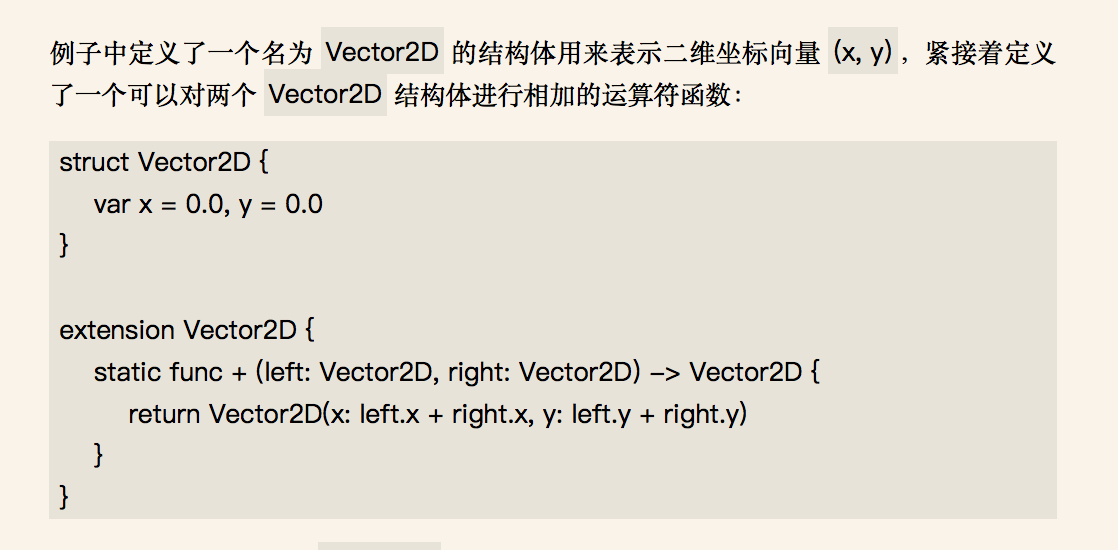Click the 'struct Vector2D {' code line
Screen dimensions: 1118x550
click(164, 163)
